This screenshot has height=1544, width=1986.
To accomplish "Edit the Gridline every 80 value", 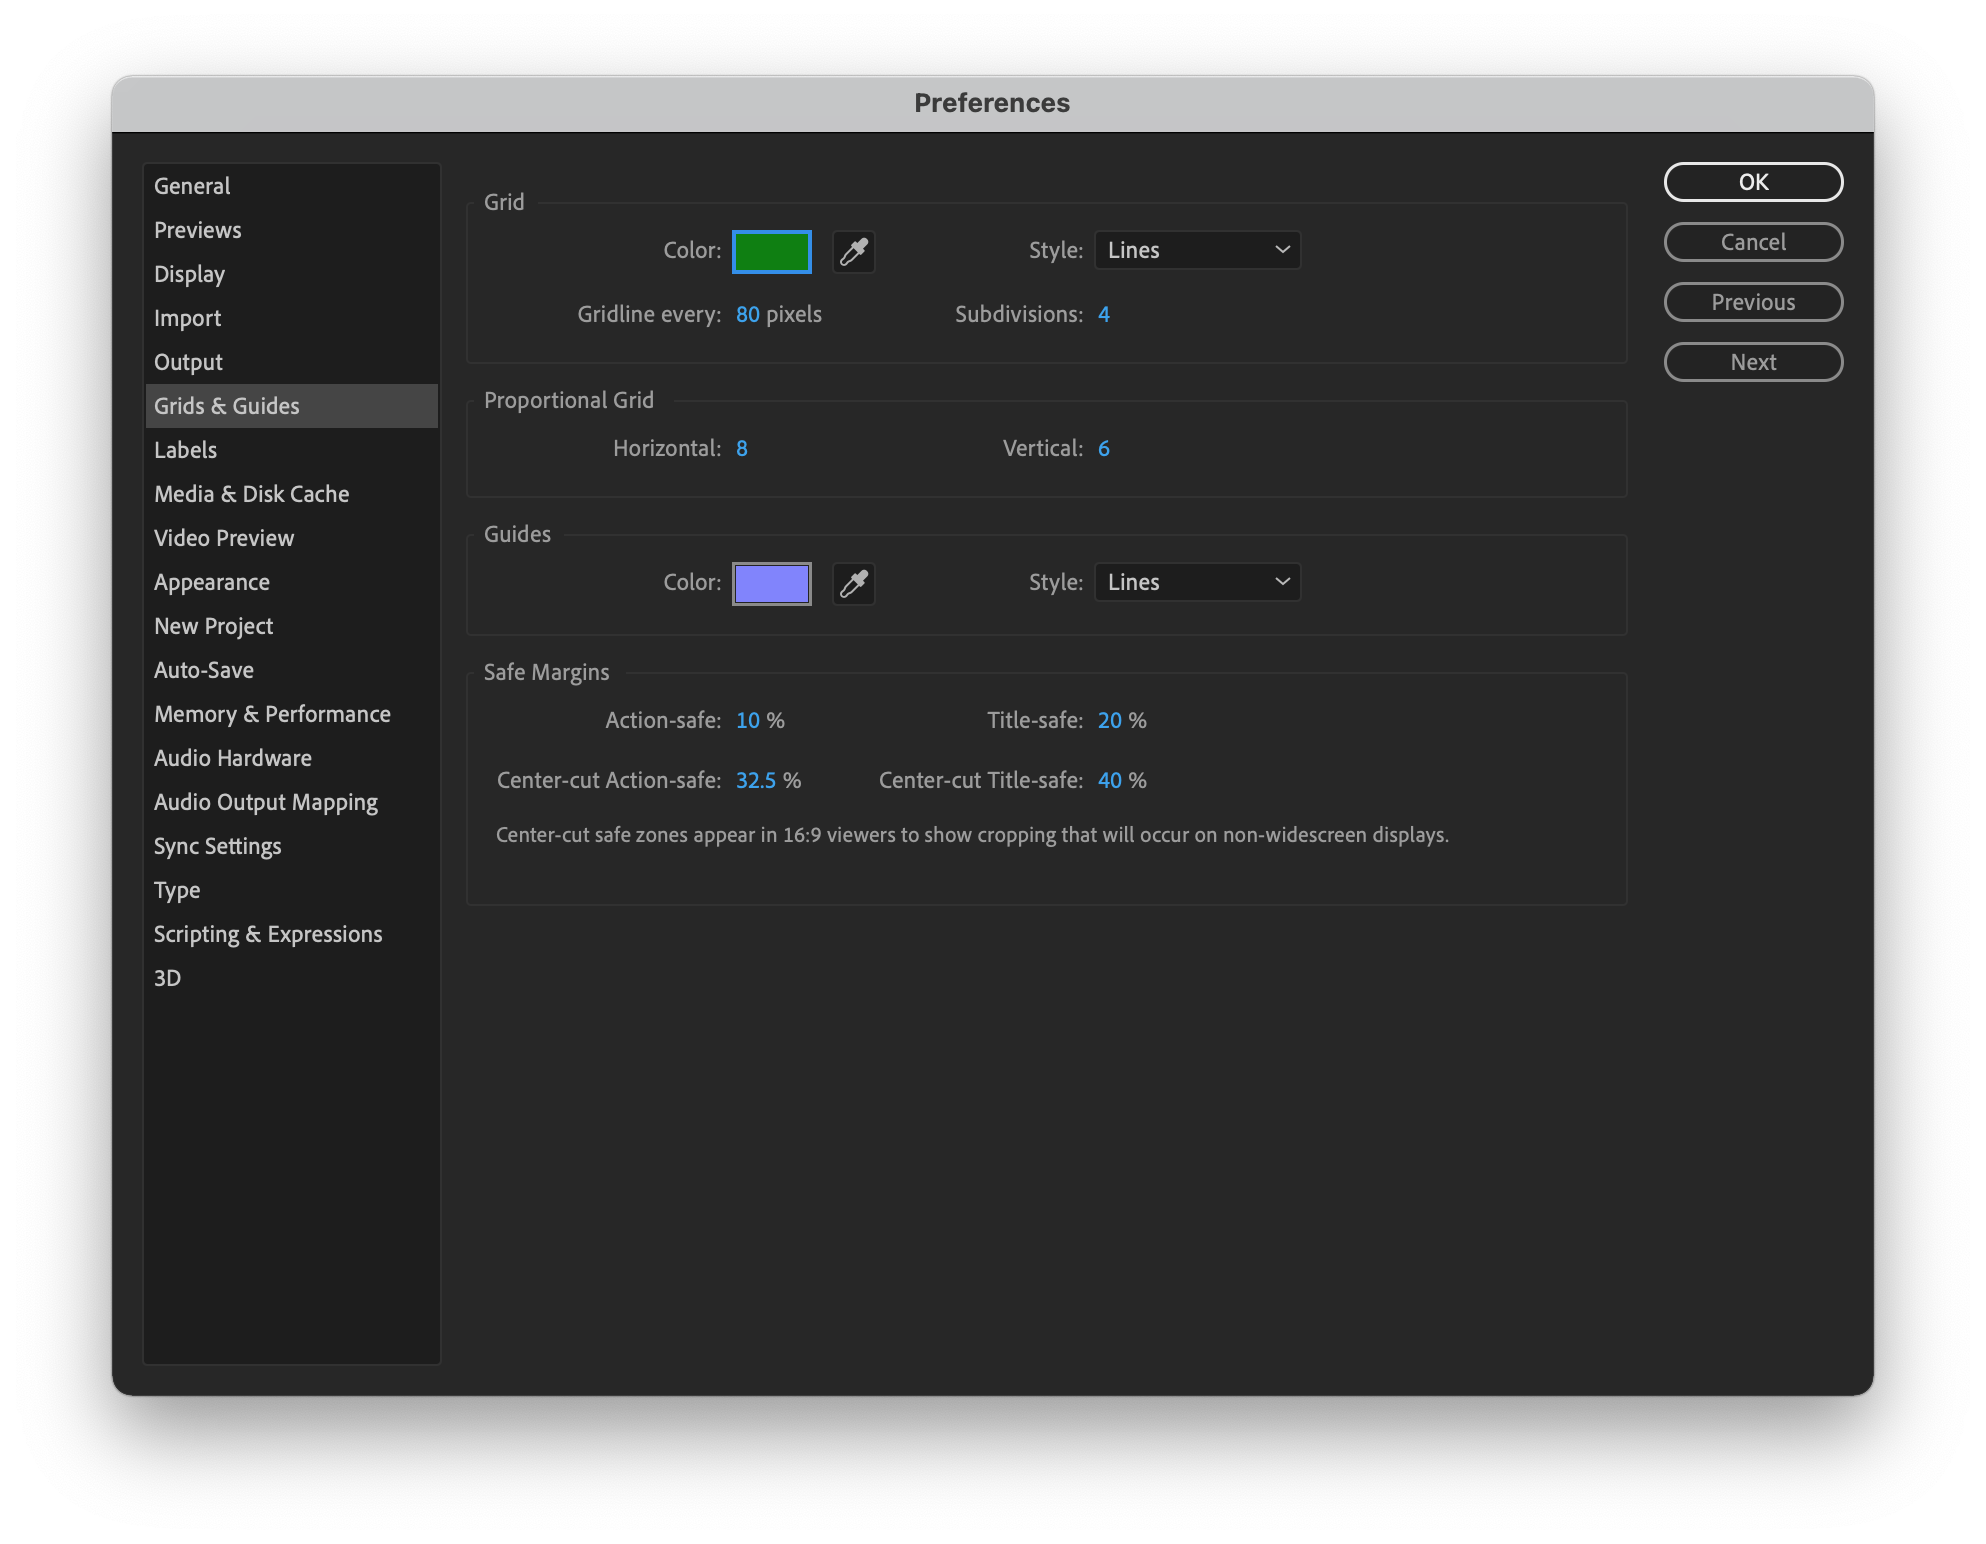I will click(747, 314).
